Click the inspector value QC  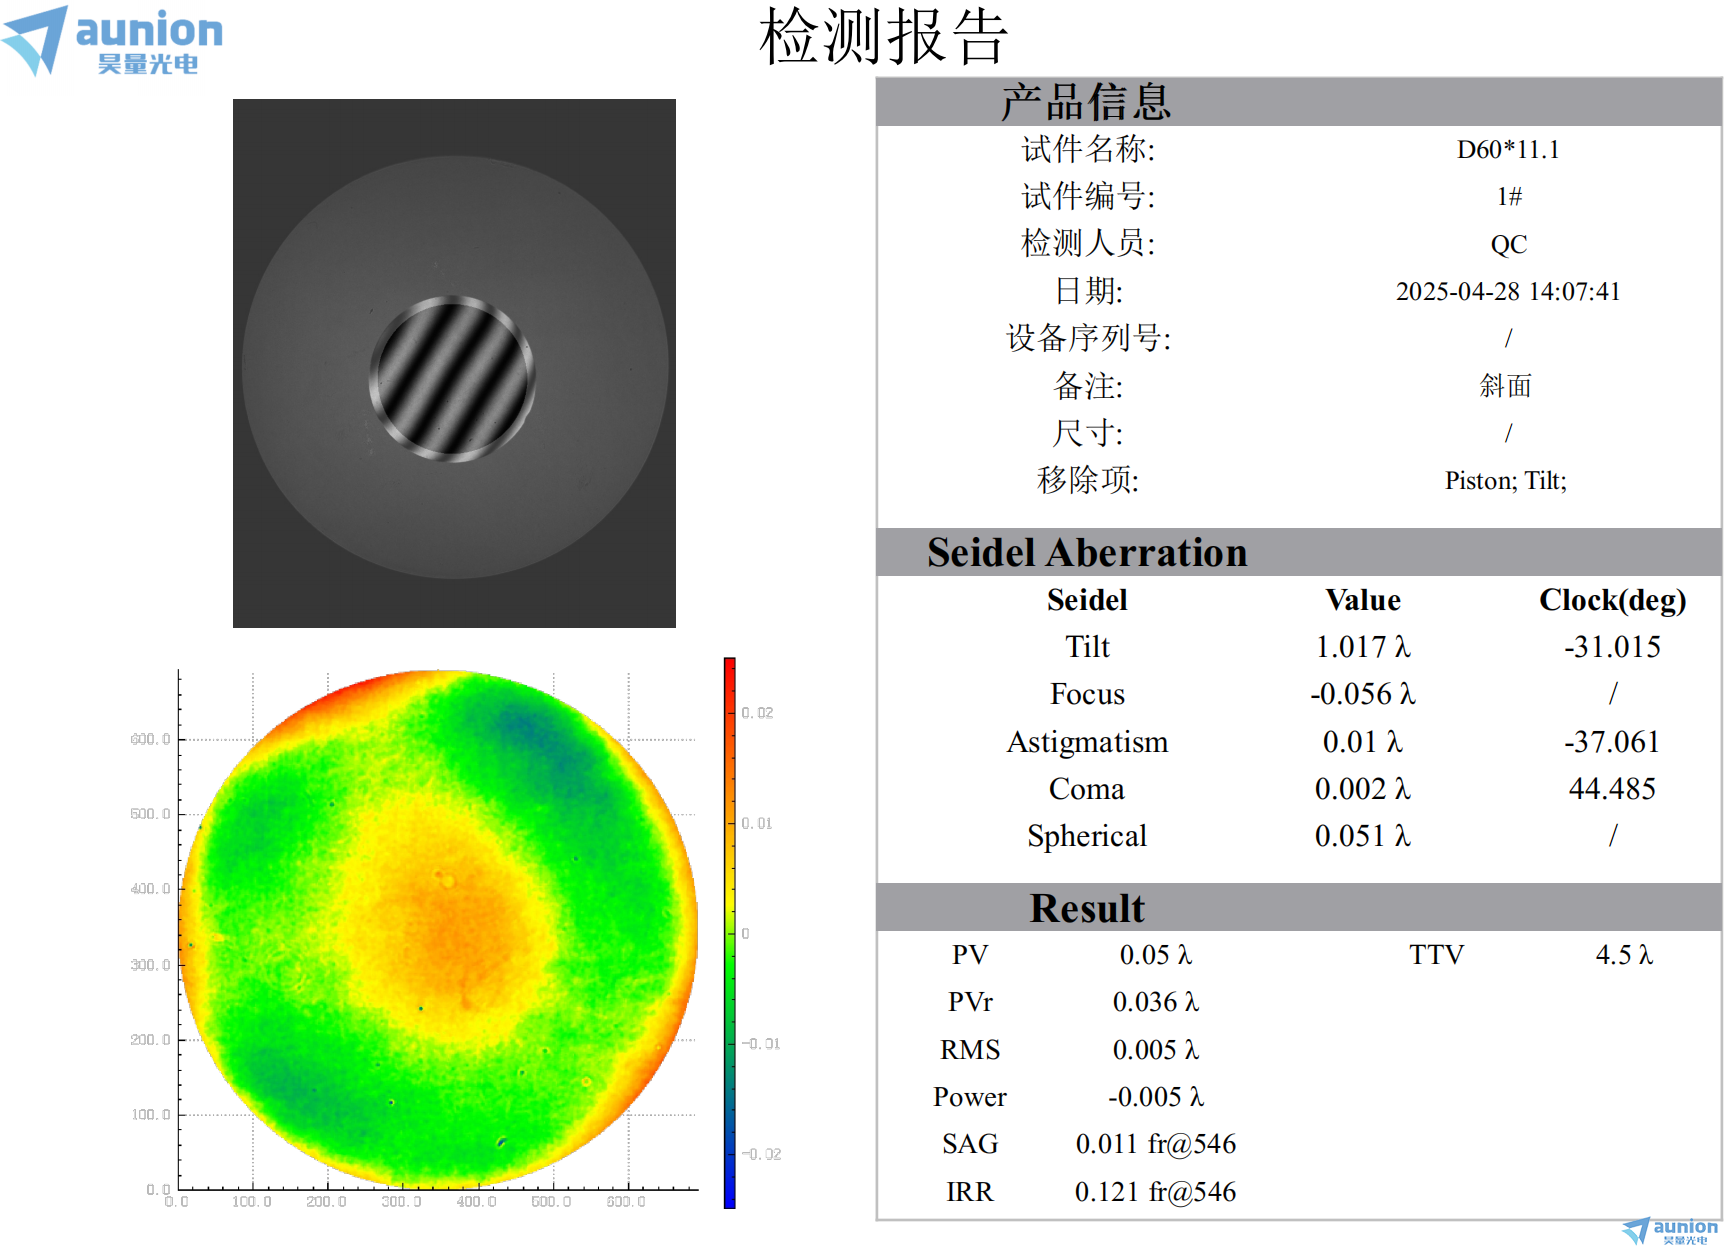pos(1509,245)
